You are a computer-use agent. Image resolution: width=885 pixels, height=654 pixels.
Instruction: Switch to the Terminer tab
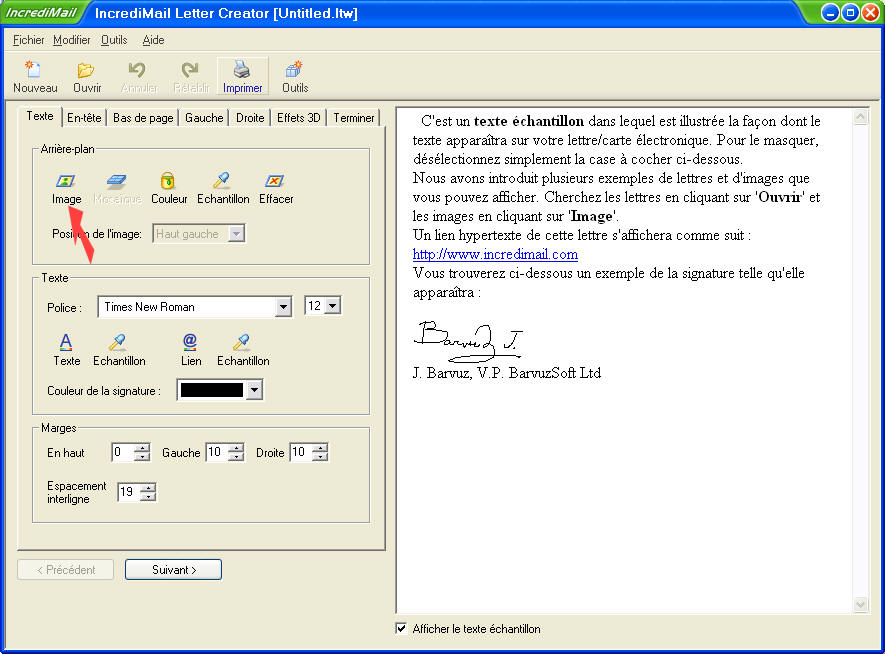pyautogui.click(x=353, y=118)
